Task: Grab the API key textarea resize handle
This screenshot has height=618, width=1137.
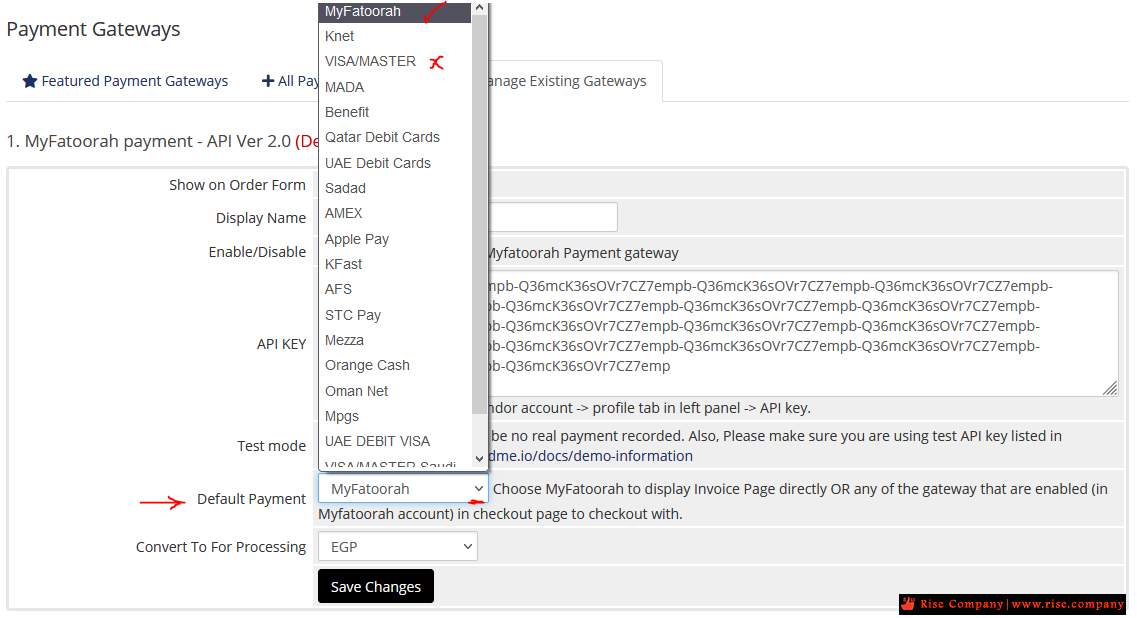Action: tap(1110, 389)
